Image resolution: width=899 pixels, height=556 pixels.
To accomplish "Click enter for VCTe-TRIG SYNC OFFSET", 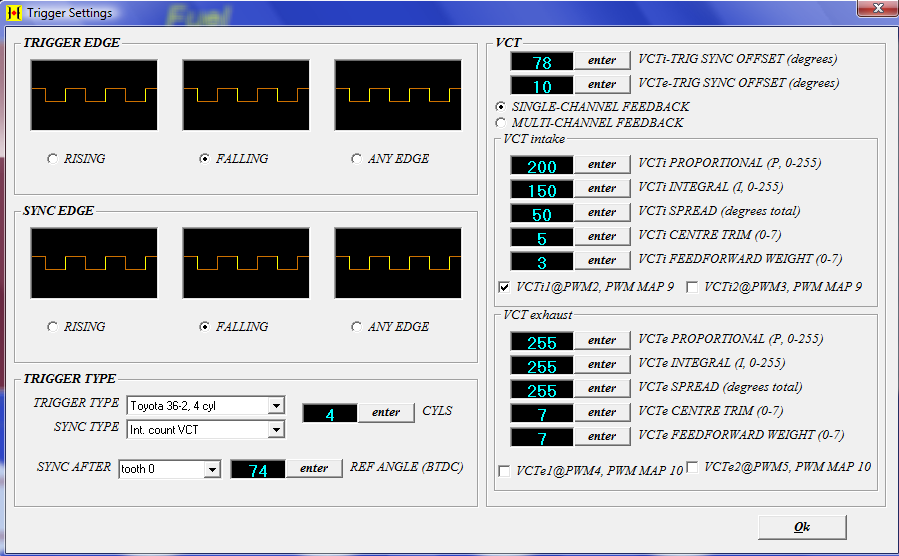I will [602, 85].
